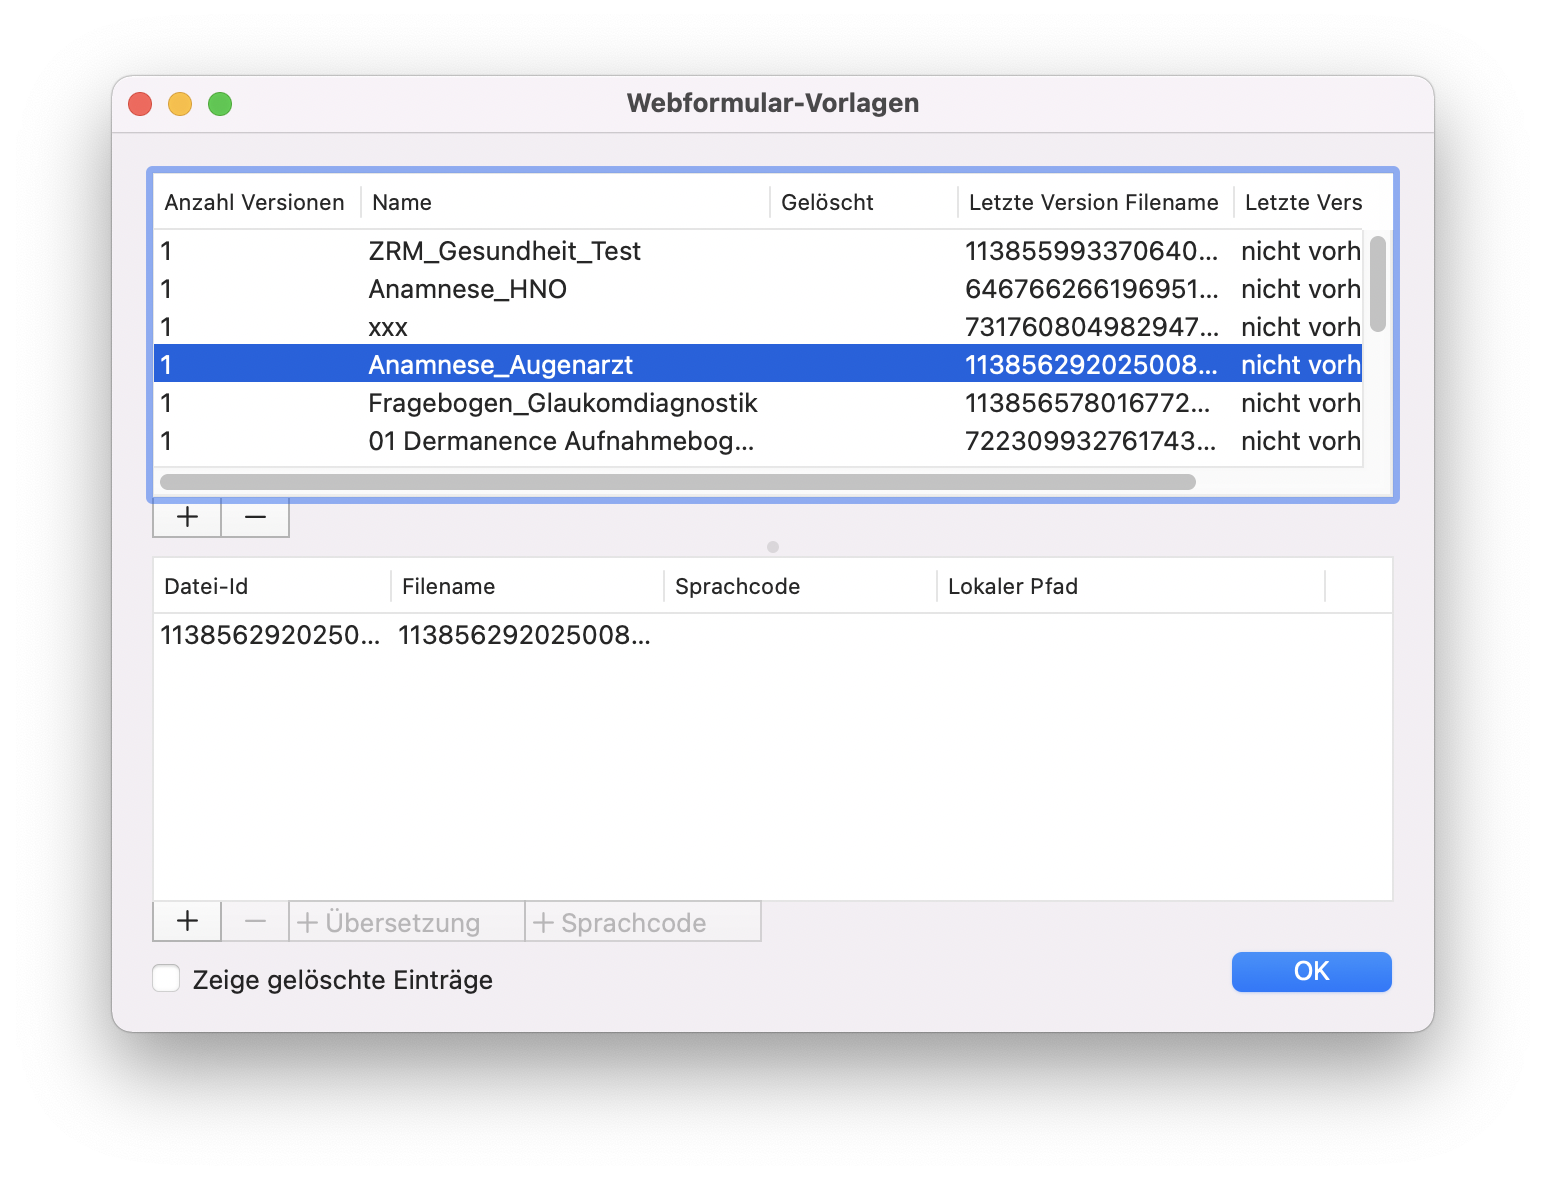Viewport: 1546px width, 1180px height.
Task: Click the green zoom window button
Action: [220, 104]
